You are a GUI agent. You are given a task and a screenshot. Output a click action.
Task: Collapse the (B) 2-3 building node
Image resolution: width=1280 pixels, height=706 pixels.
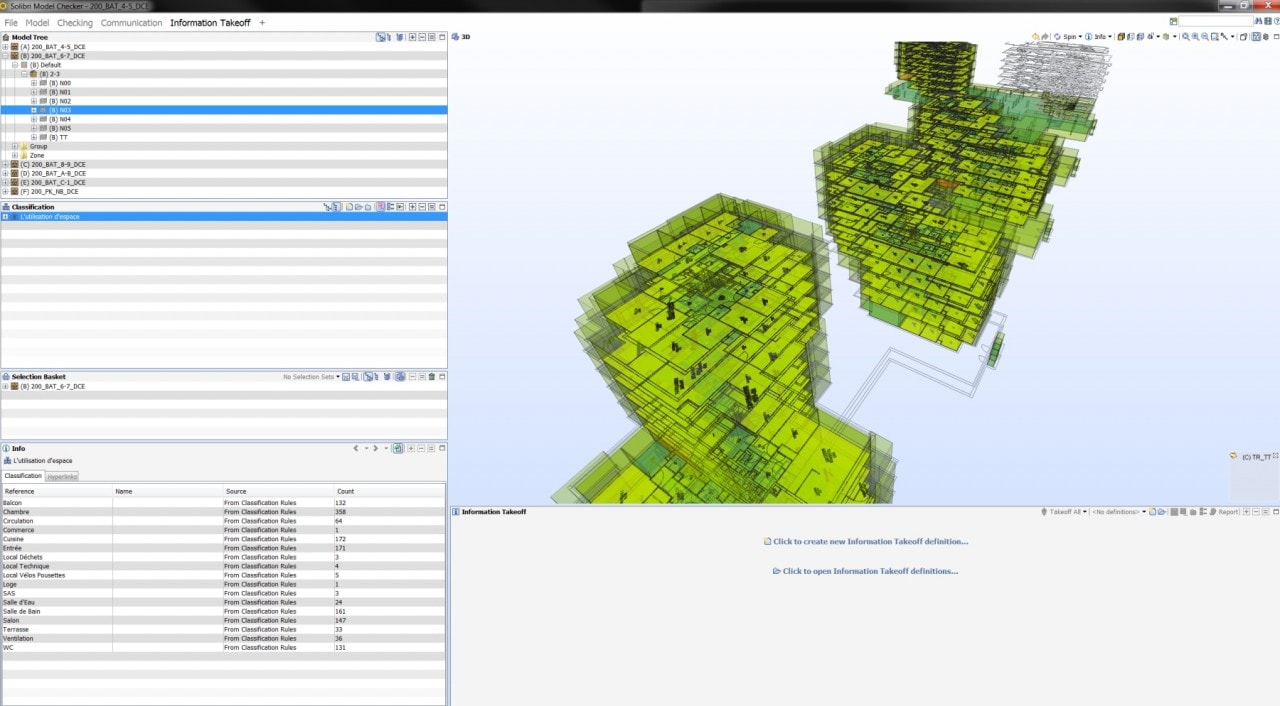24,74
